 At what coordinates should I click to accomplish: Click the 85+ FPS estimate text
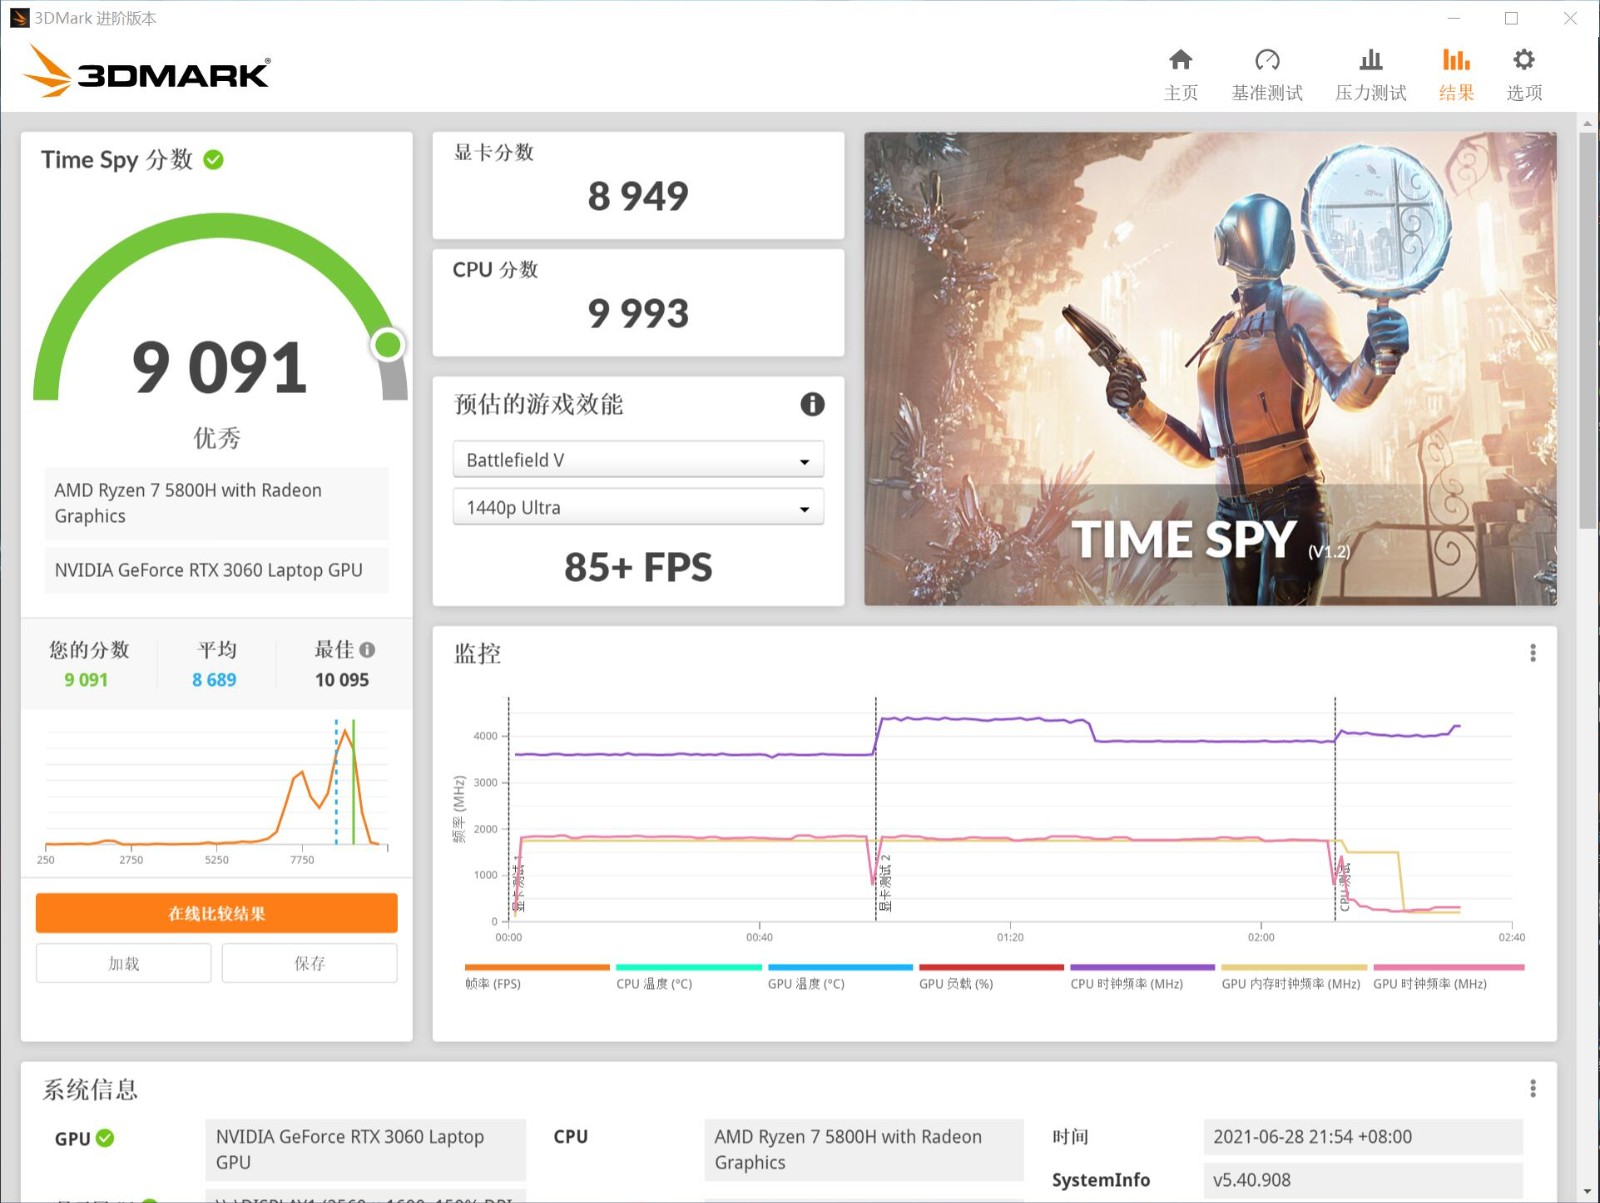(x=638, y=567)
